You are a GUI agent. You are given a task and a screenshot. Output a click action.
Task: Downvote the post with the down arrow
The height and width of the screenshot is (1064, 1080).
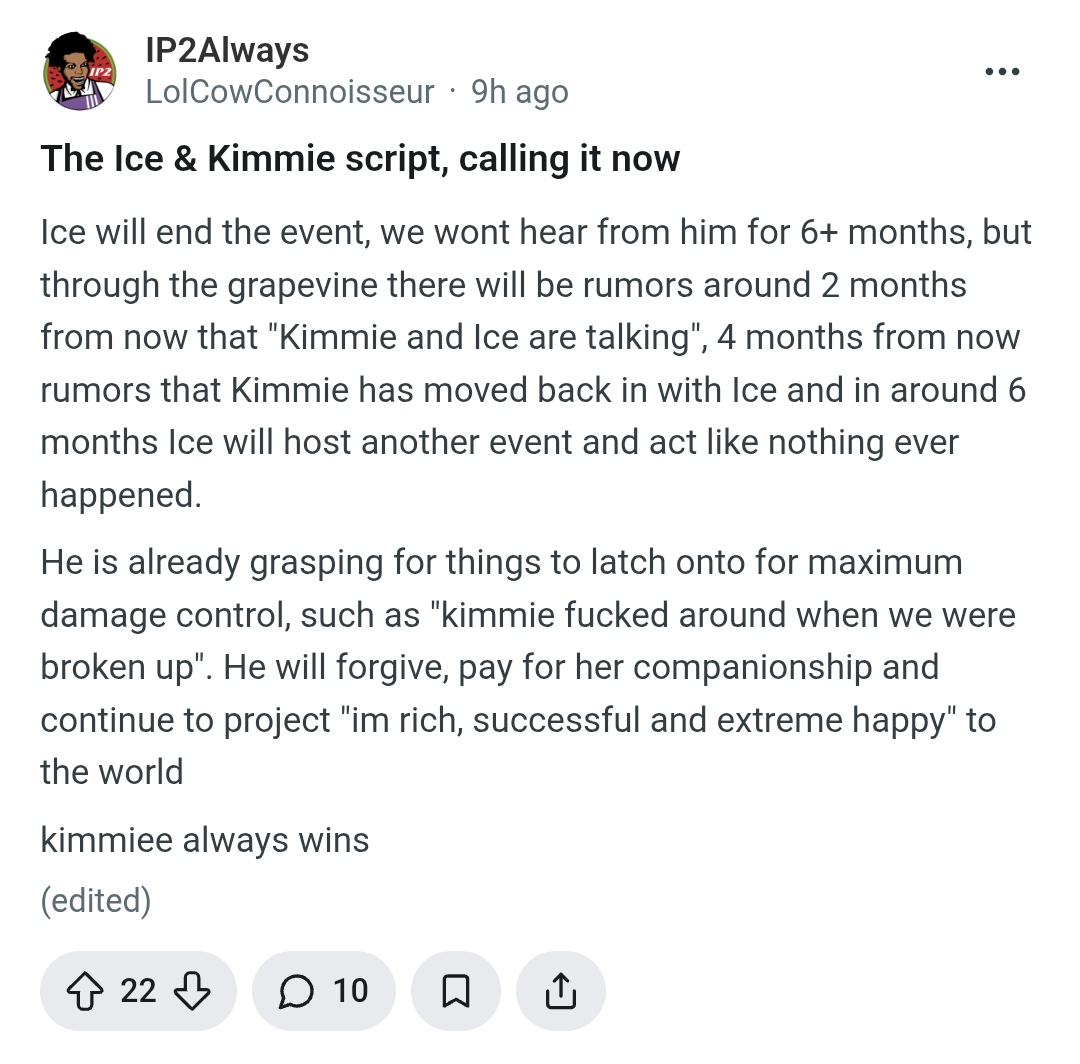(x=191, y=991)
